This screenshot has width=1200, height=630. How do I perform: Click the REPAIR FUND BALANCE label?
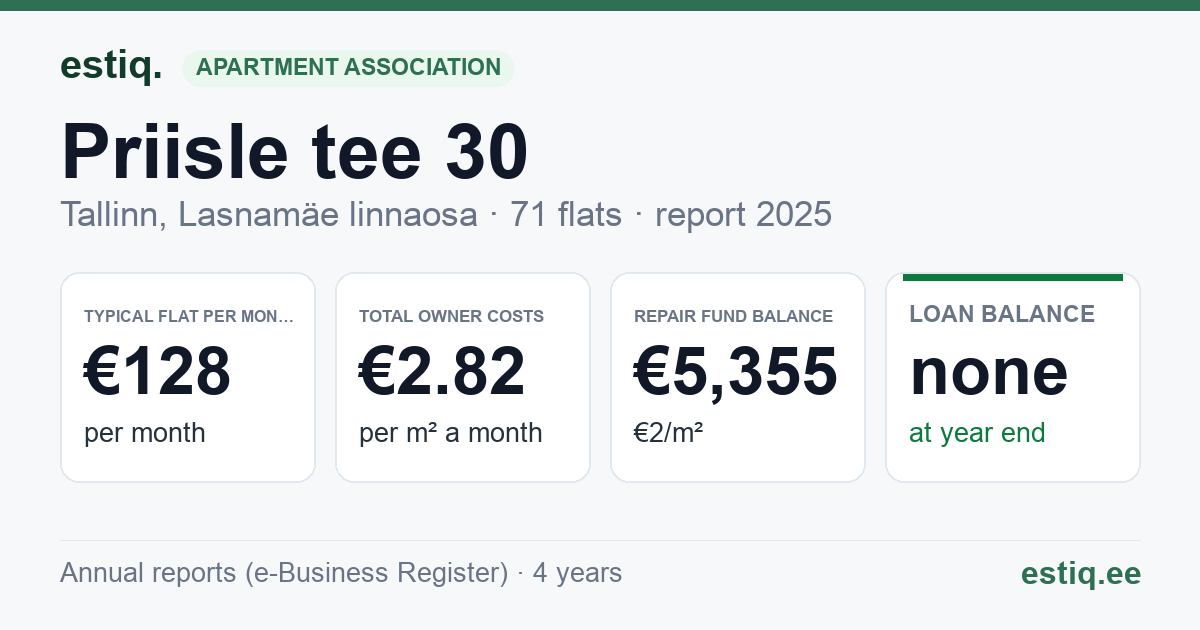pyautogui.click(x=733, y=316)
